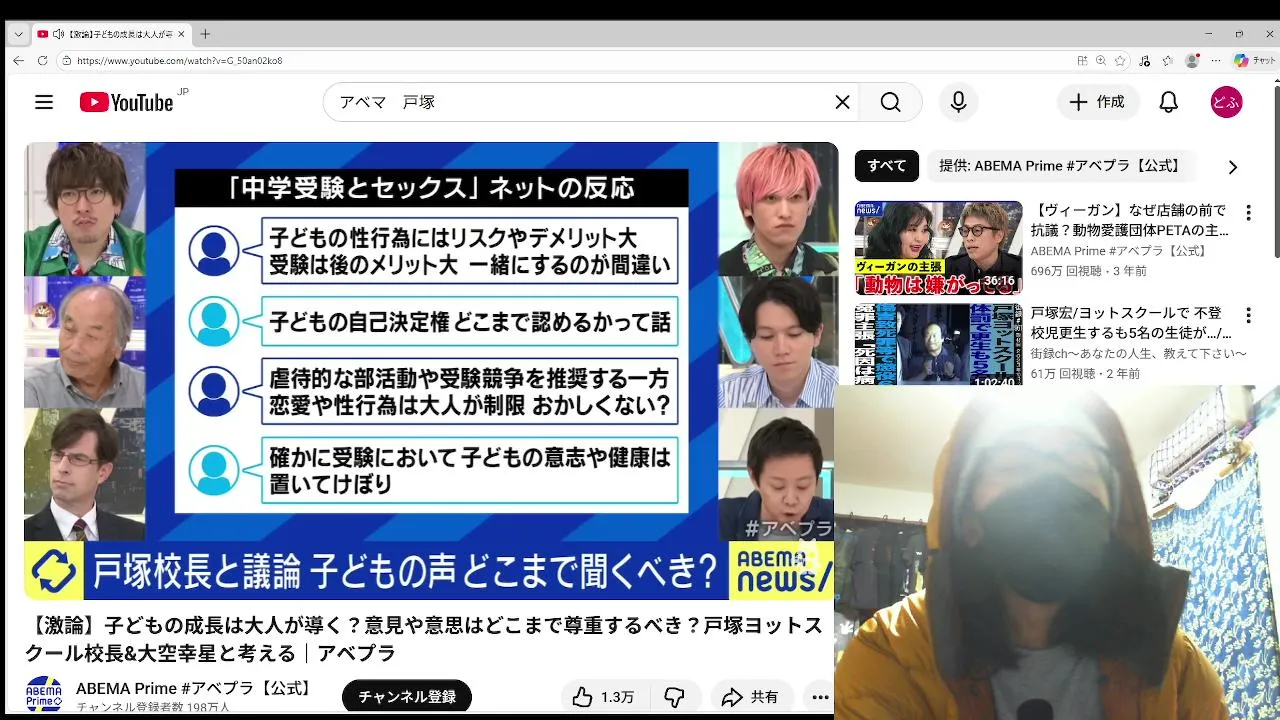The width and height of the screenshot is (1280, 720).
Task: Click the zoom magnifier in address bar
Action: (x=1101, y=61)
